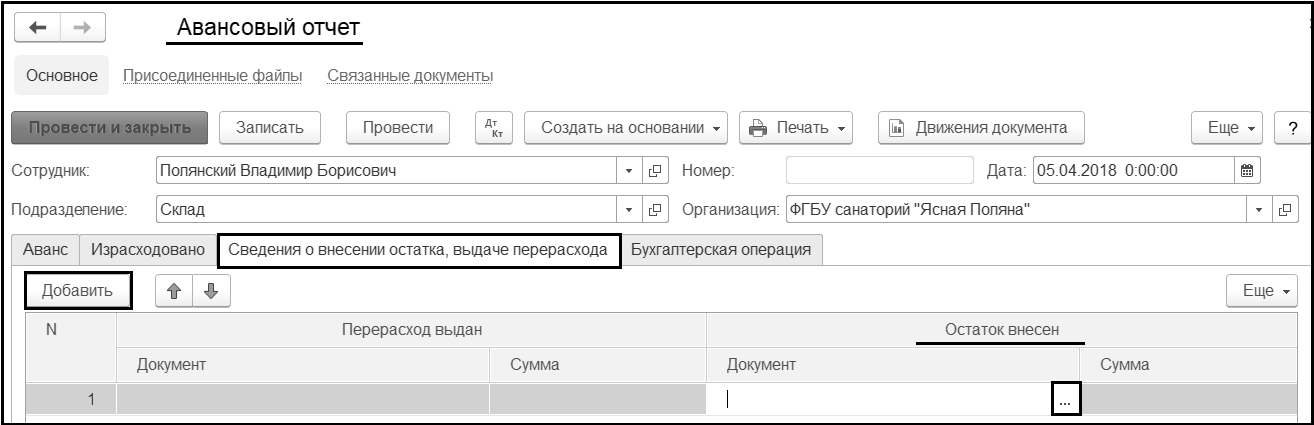Open the Печать dropdown menu
Viewport: 1314px width, 425px height.
796,128
